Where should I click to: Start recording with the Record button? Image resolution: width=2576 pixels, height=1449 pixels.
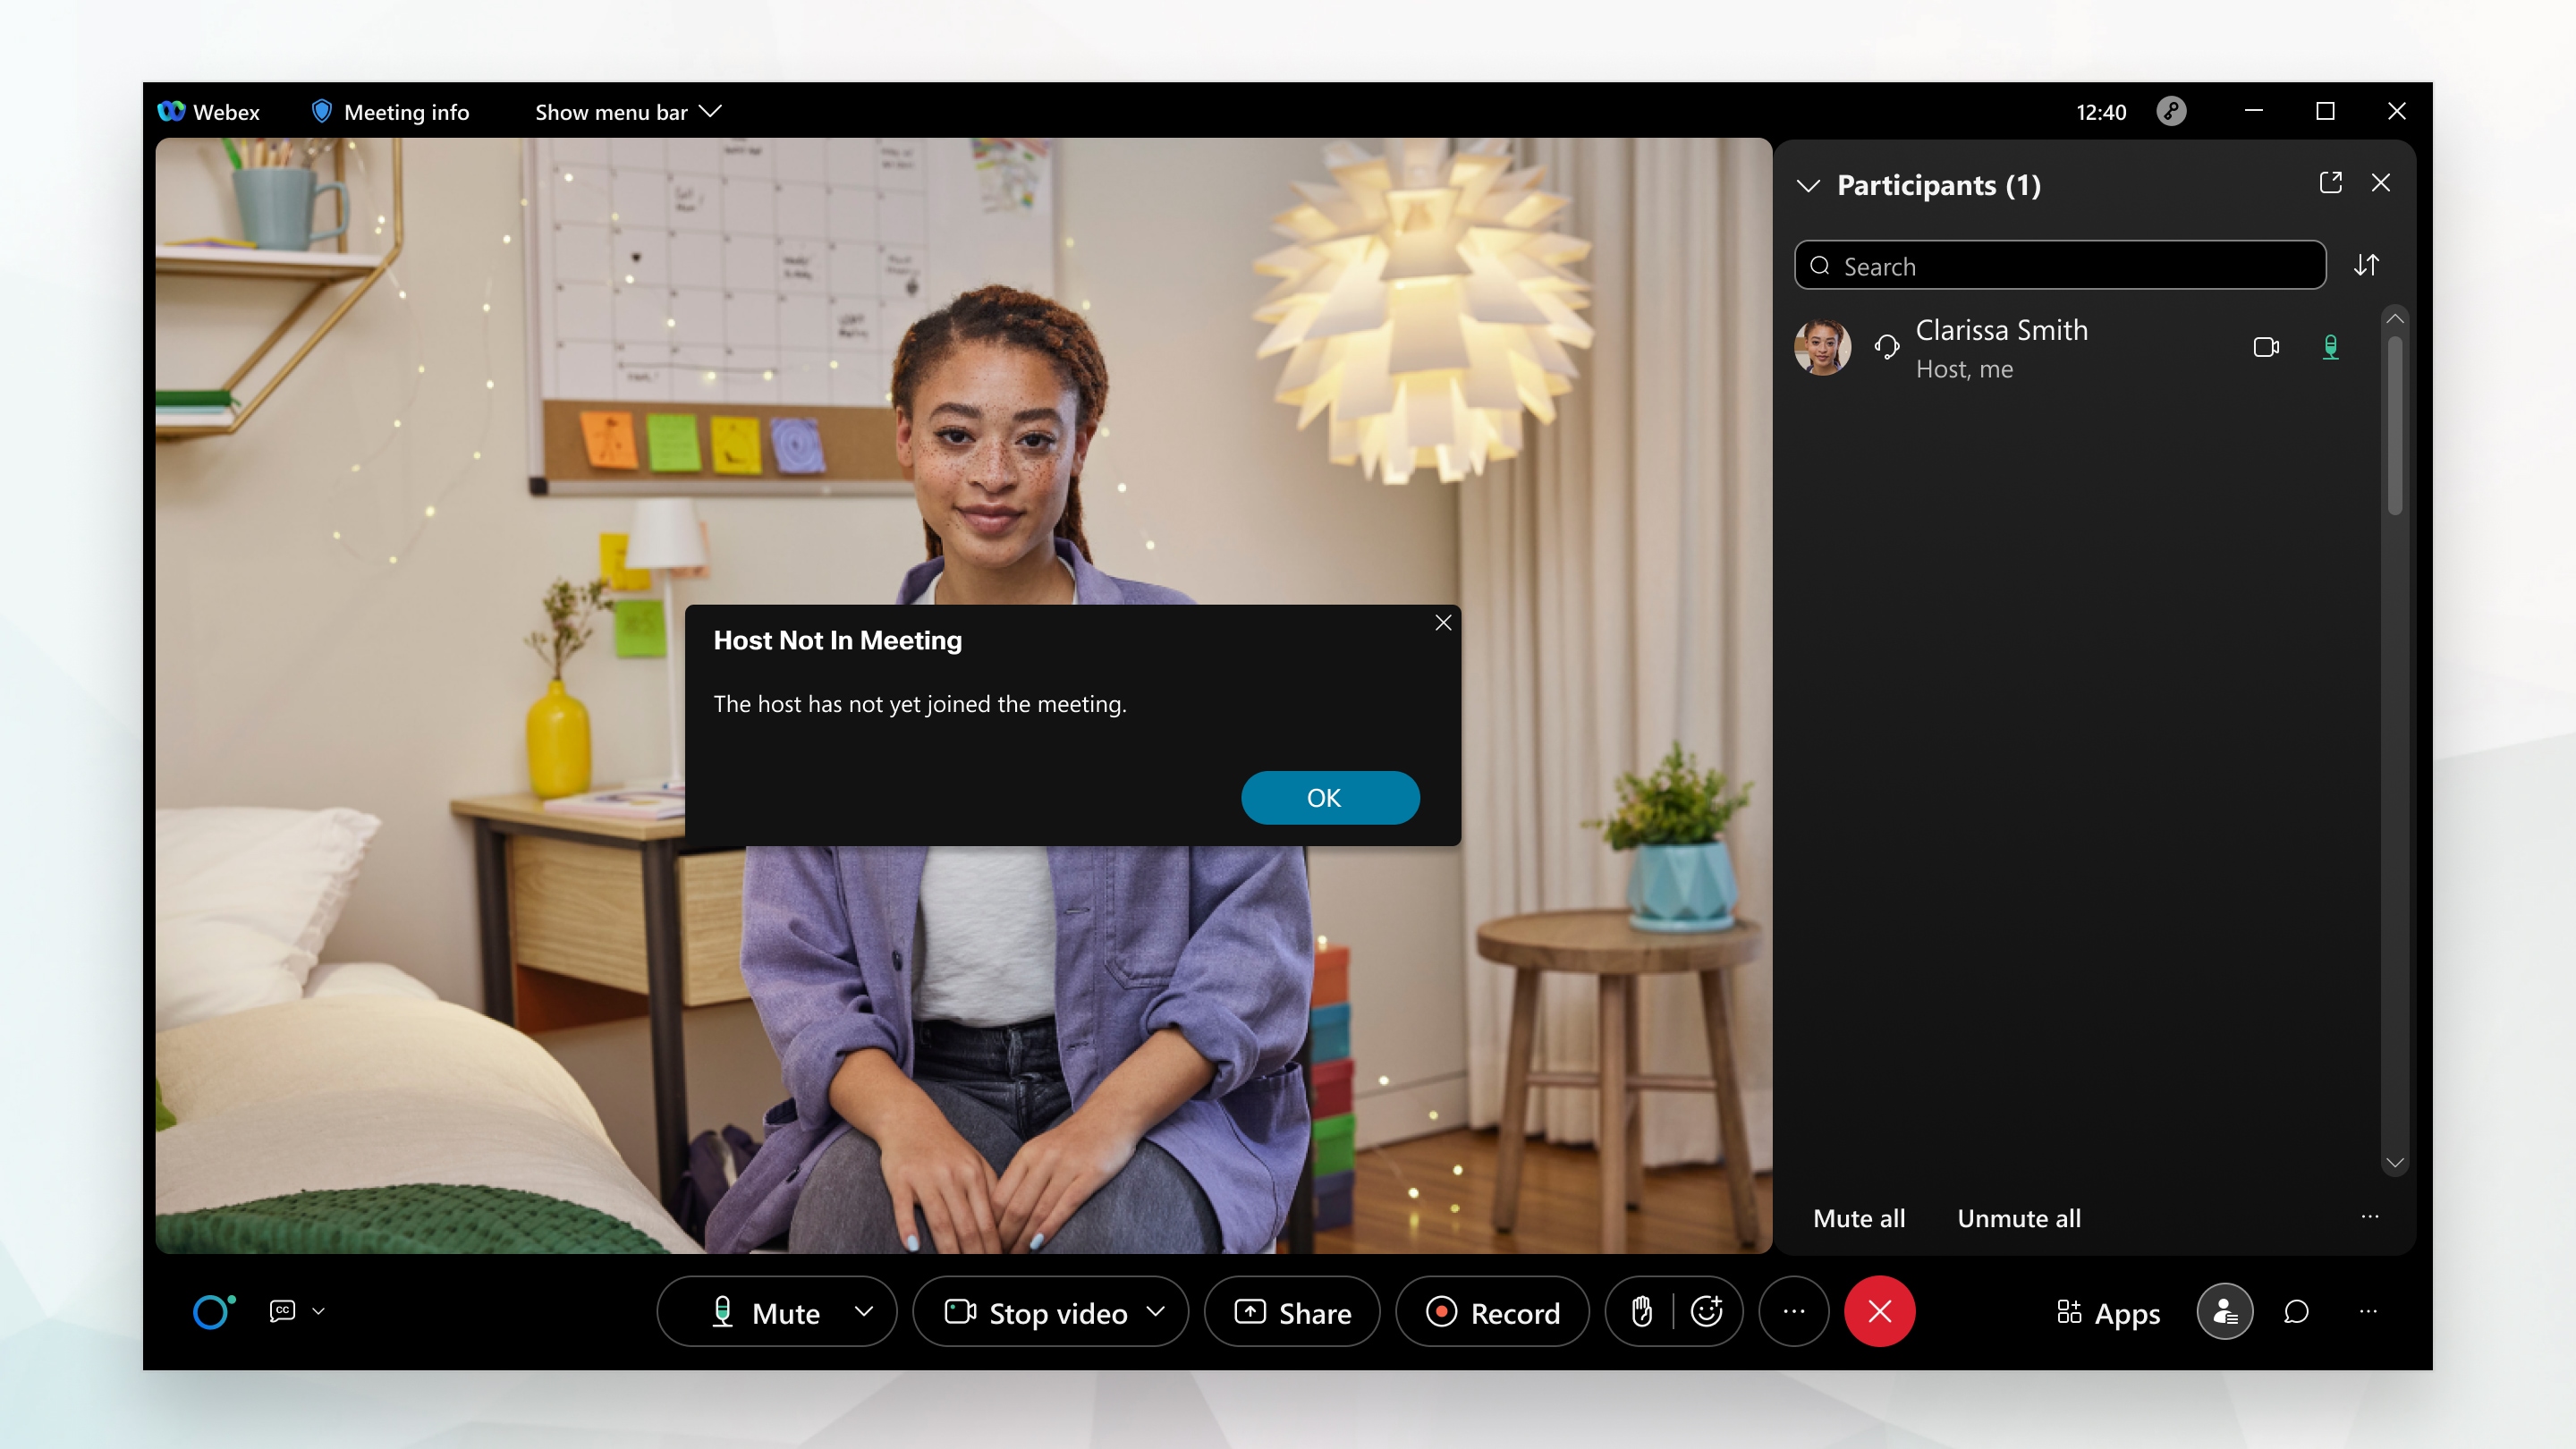[1492, 1312]
